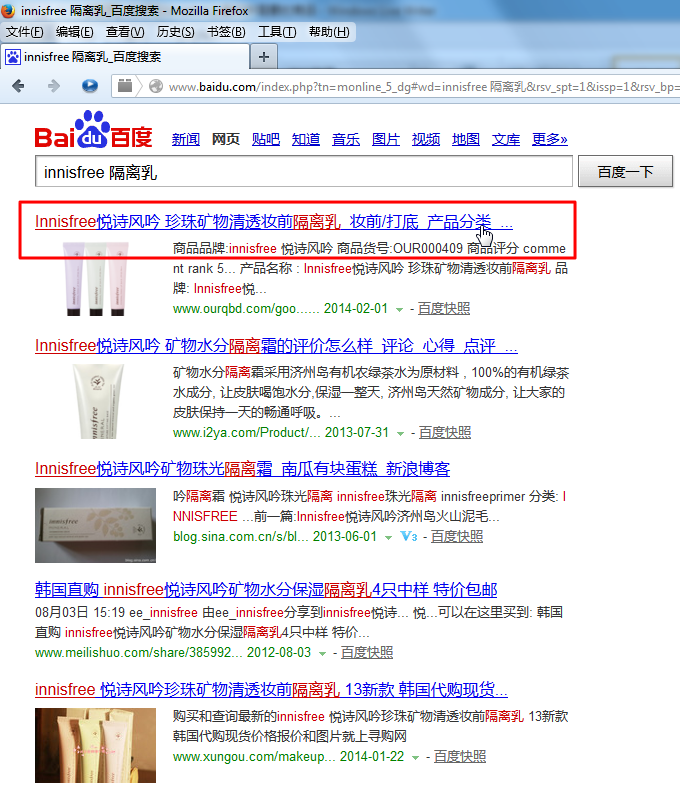Click the site identity icon in address bar
Viewport: 680px width, 794px height.
click(x=125, y=86)
